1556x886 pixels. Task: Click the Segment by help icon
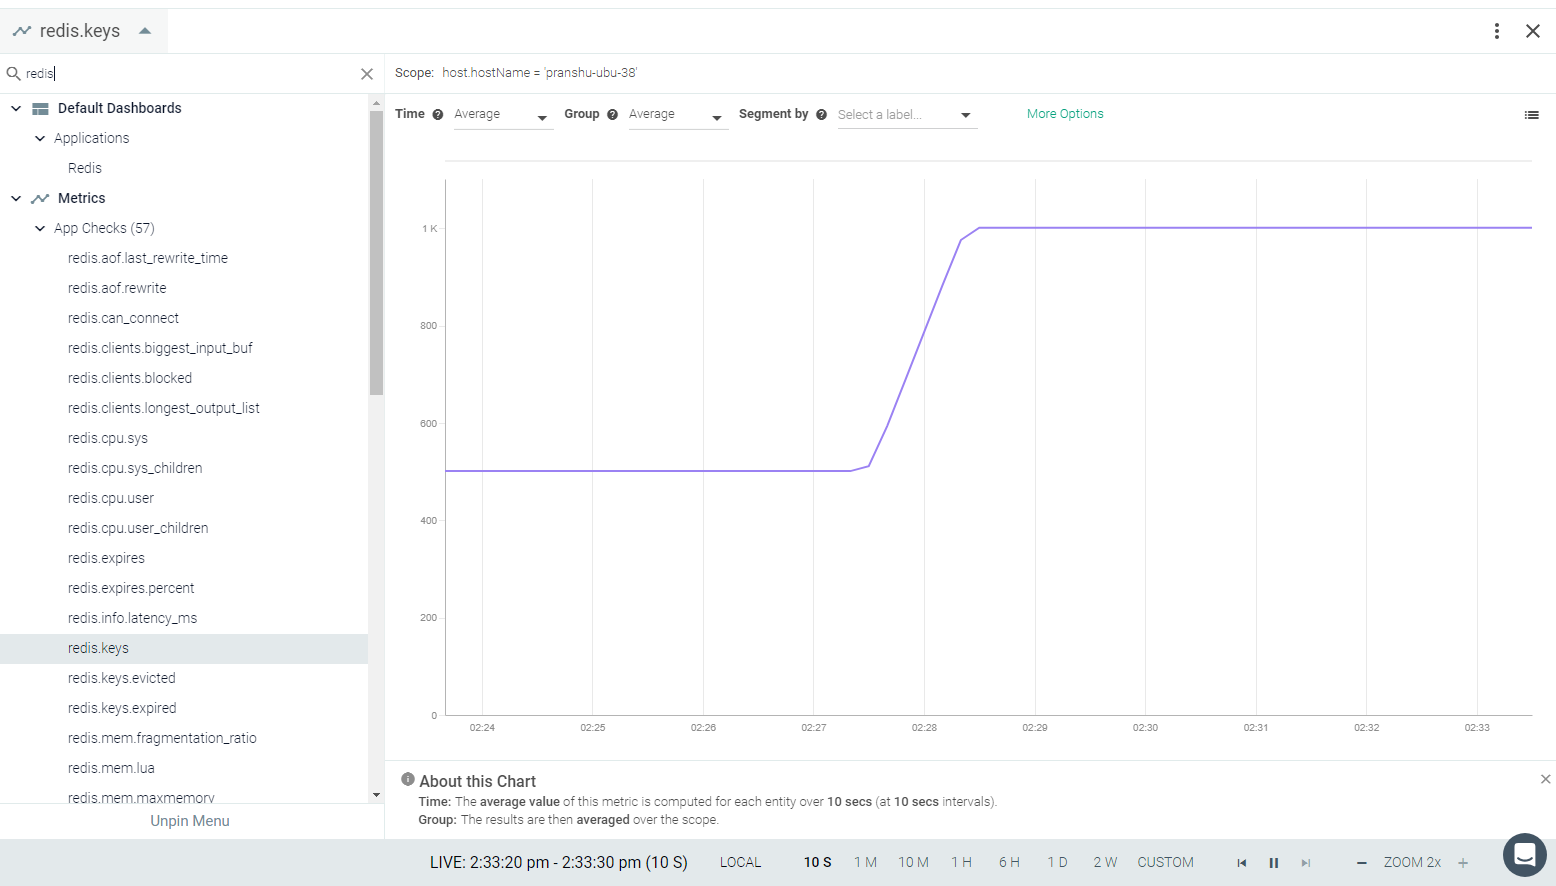[821, 115]
